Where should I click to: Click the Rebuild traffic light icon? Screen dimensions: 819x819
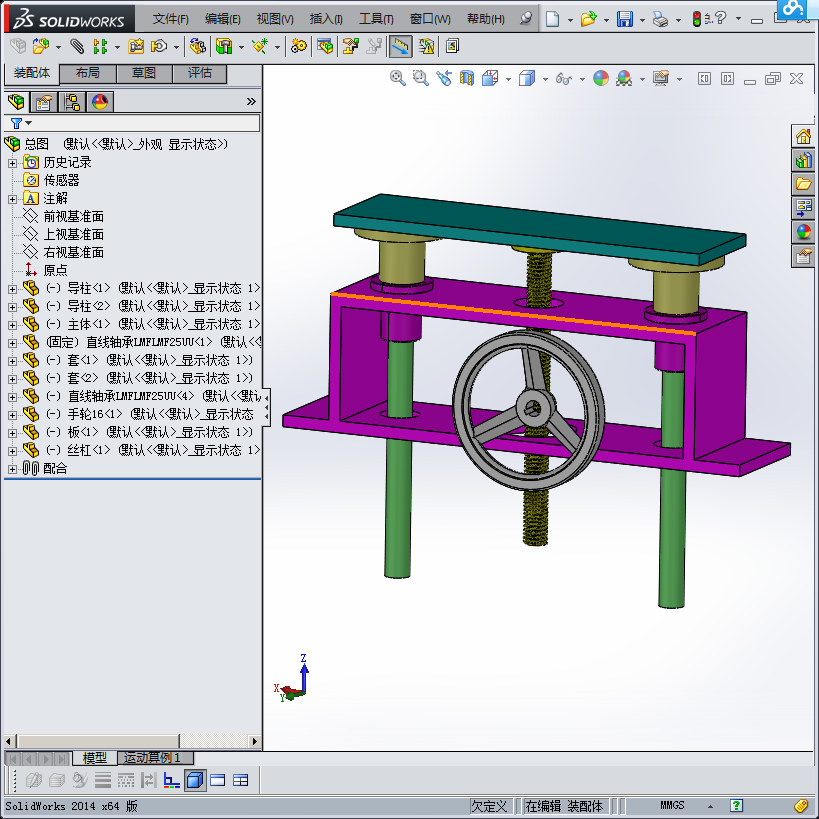[x=696, y=19]
